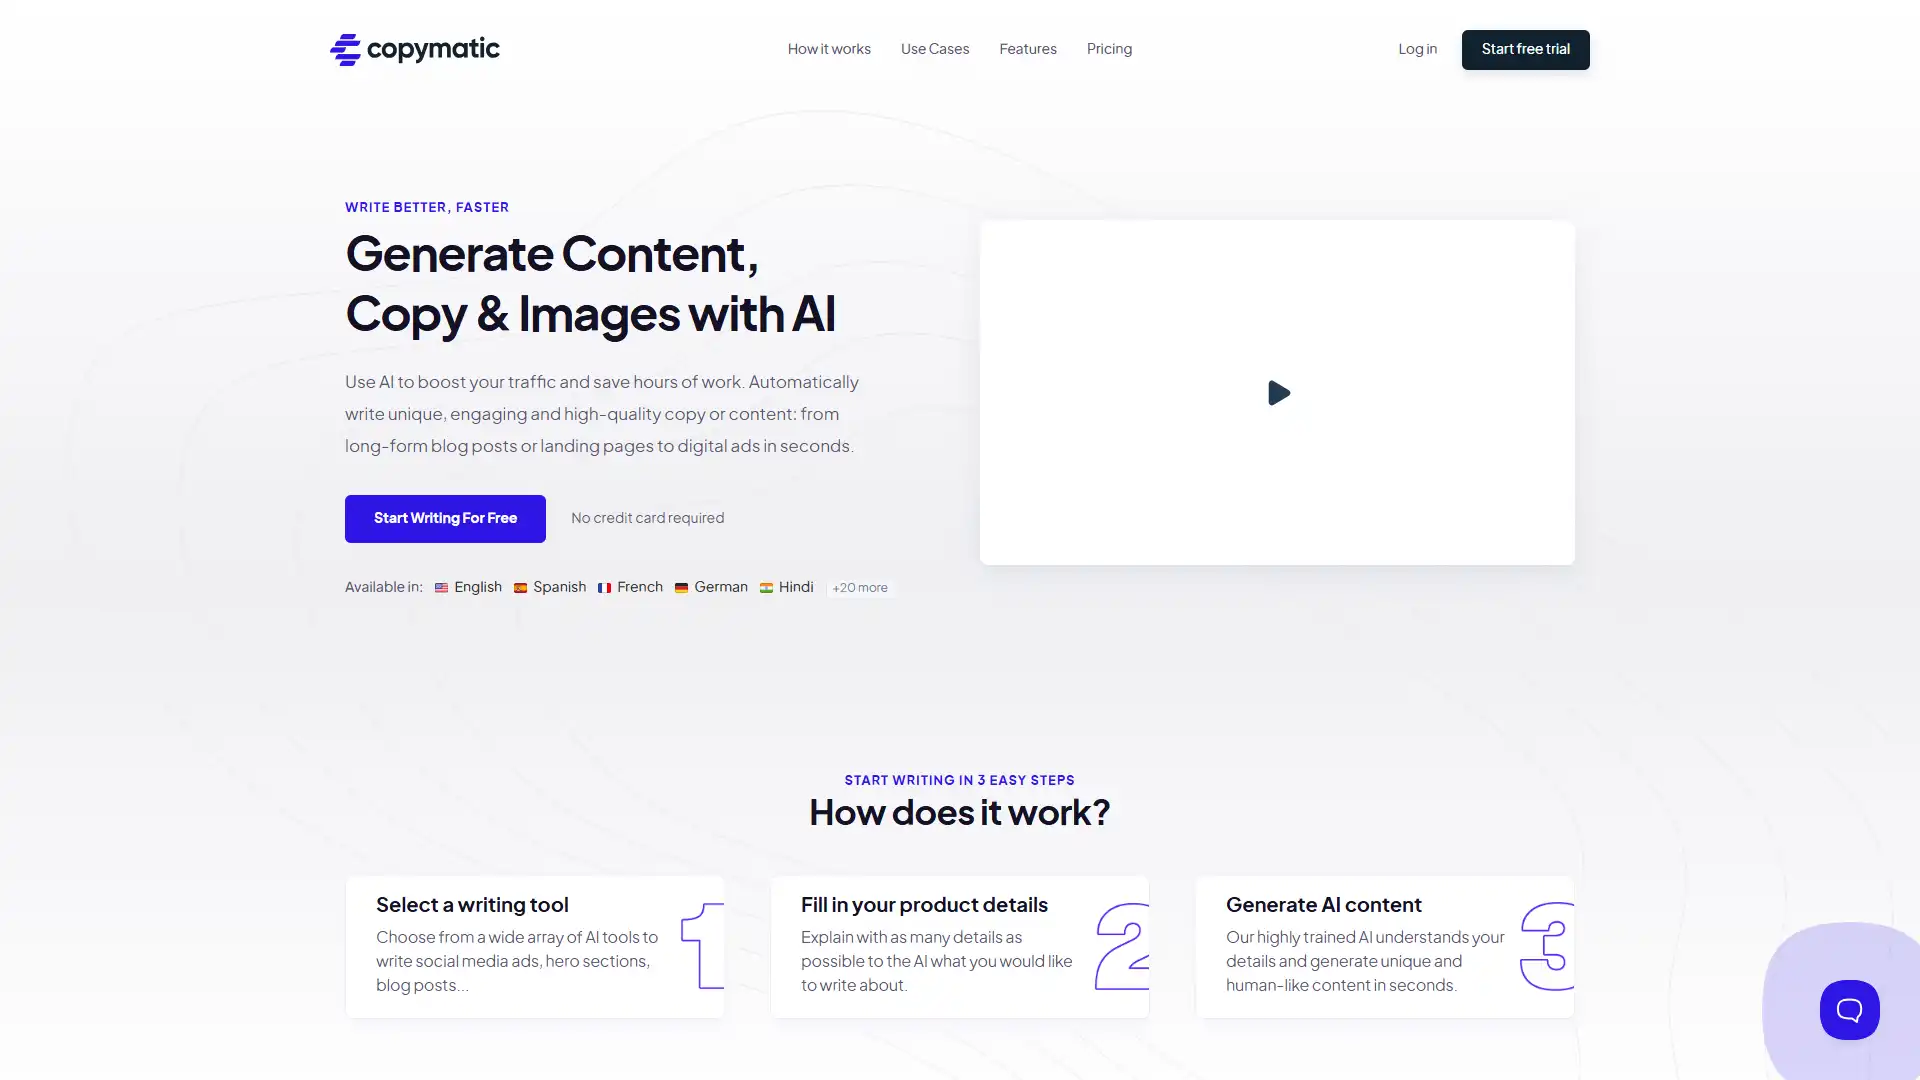Click the video thumbnail preview area
Image resolution: width=1920 pixels, height=1080 pixels.
tap(1274, 392)
